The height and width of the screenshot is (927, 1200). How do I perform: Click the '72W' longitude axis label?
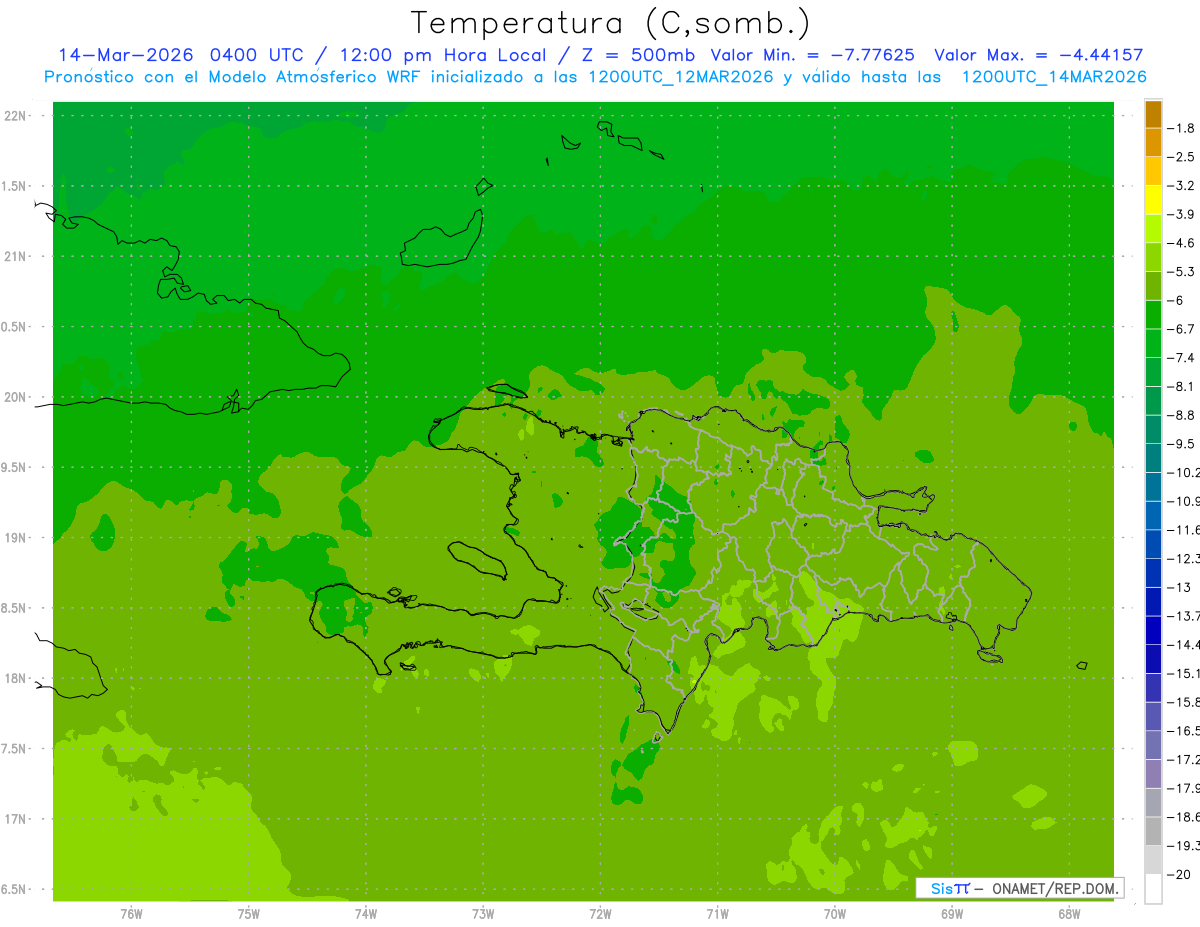coord(600,914)
